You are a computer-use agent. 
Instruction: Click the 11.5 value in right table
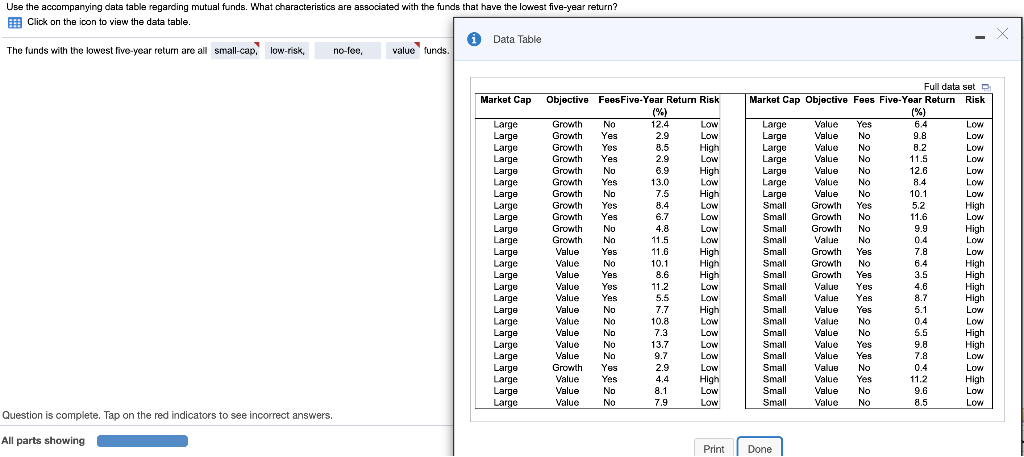(x=919, y=159)
